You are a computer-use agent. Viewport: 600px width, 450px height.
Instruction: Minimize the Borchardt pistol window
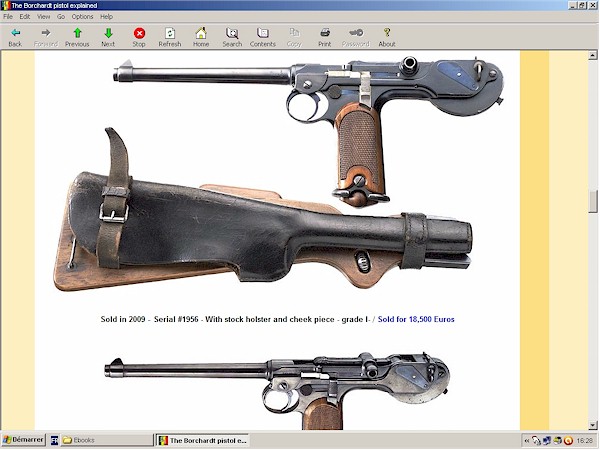[572, 5]
